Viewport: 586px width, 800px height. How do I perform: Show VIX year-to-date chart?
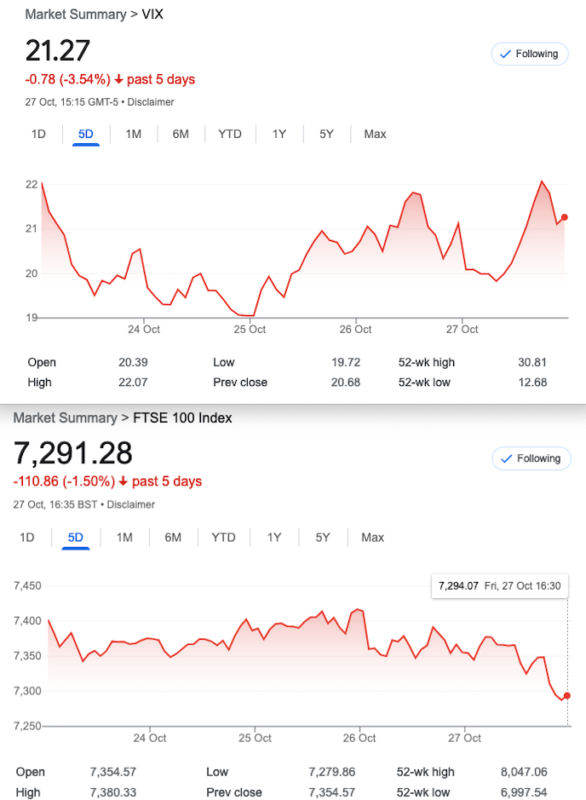click(x=230, y=134)
